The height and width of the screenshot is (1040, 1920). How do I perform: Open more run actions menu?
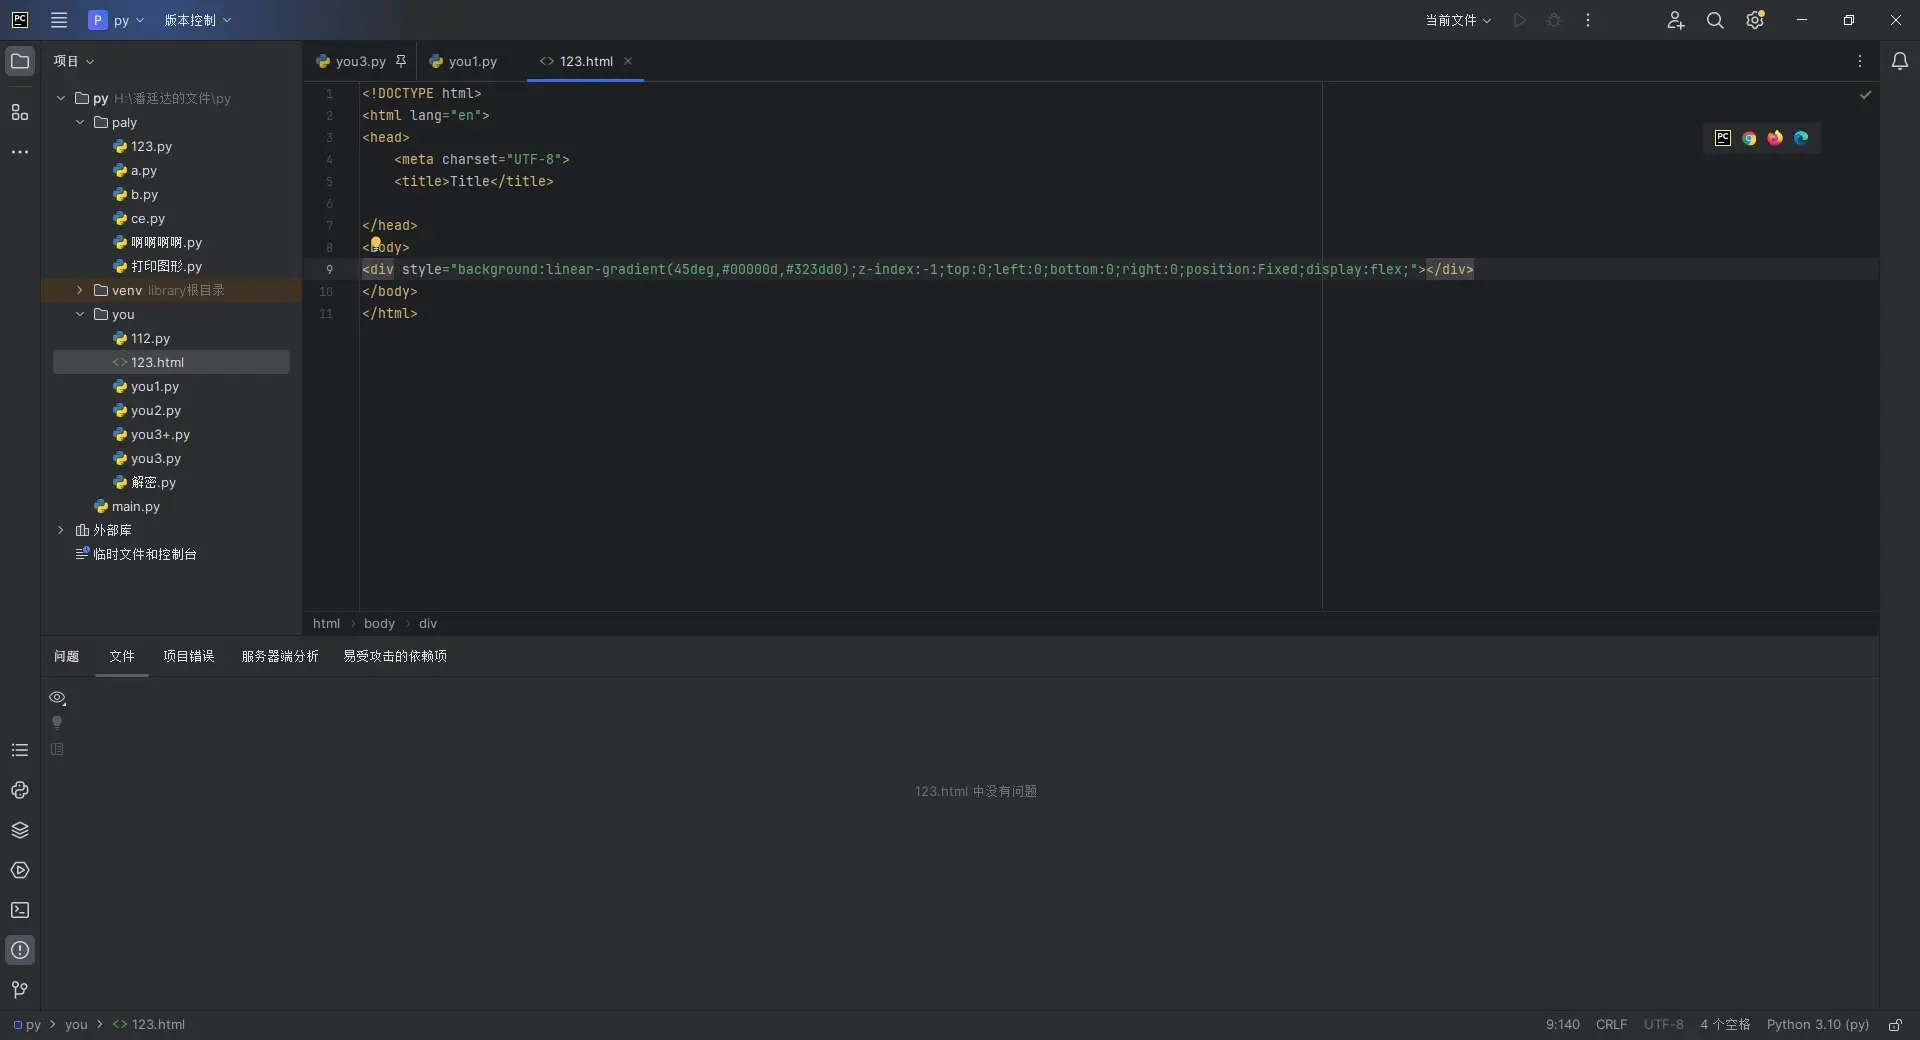(1588, 20)
